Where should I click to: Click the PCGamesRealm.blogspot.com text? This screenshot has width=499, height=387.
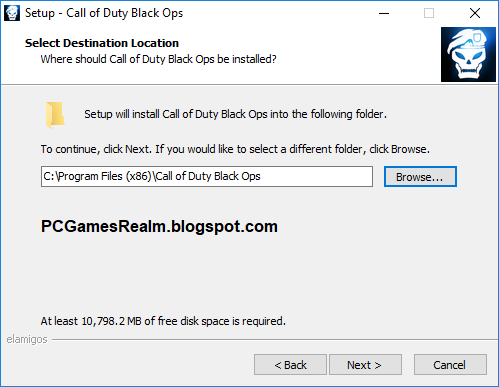[x=159, y=227]
